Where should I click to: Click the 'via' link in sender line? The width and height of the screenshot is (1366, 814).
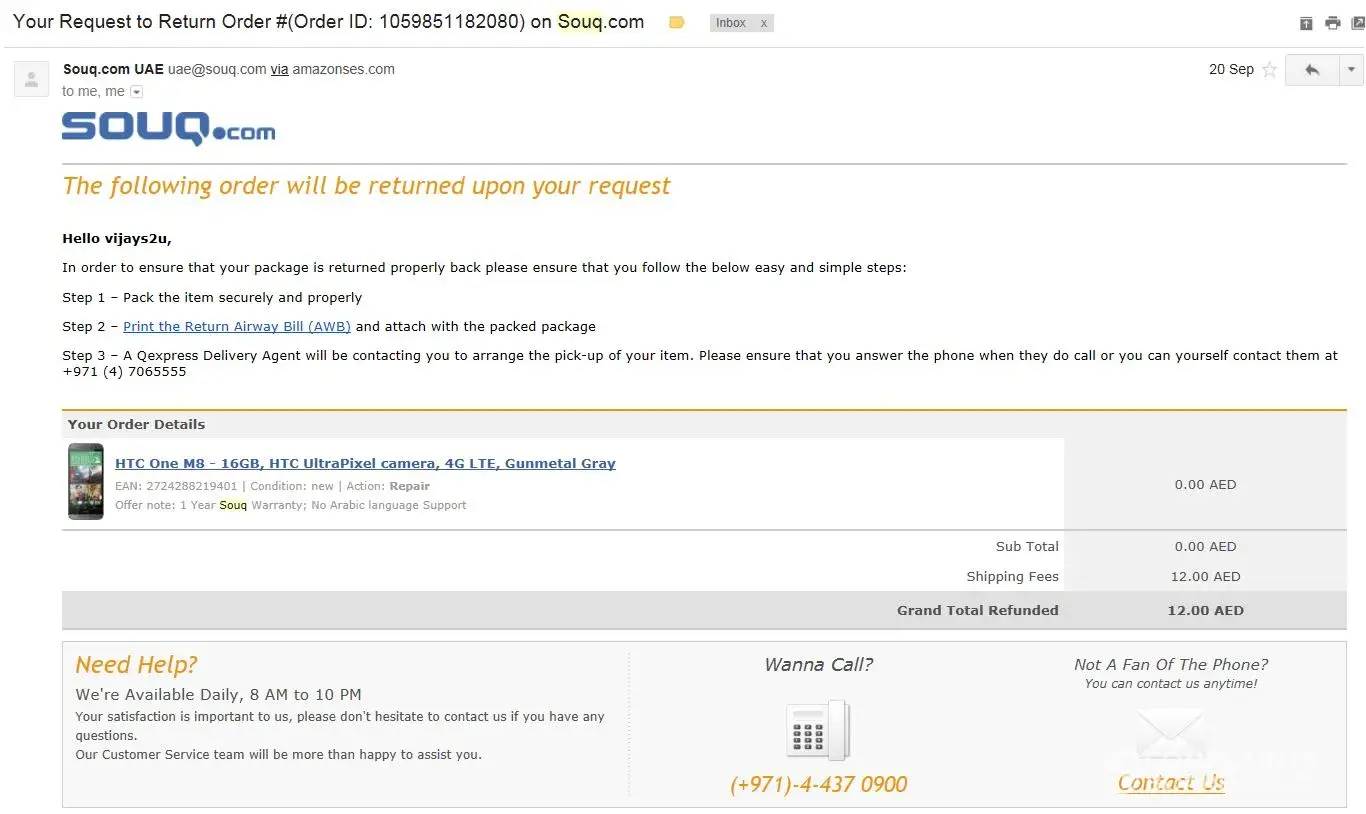coord(279,70)
